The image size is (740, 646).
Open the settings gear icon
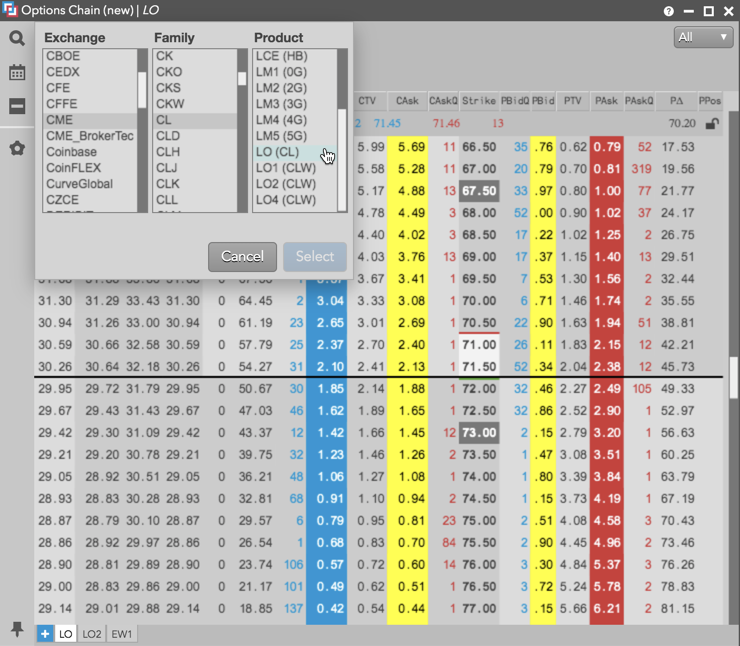click(x=17, y=149)
